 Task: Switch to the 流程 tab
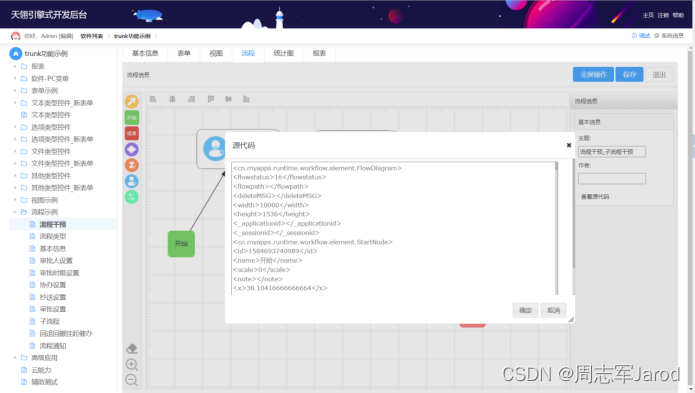click(248, 53)
